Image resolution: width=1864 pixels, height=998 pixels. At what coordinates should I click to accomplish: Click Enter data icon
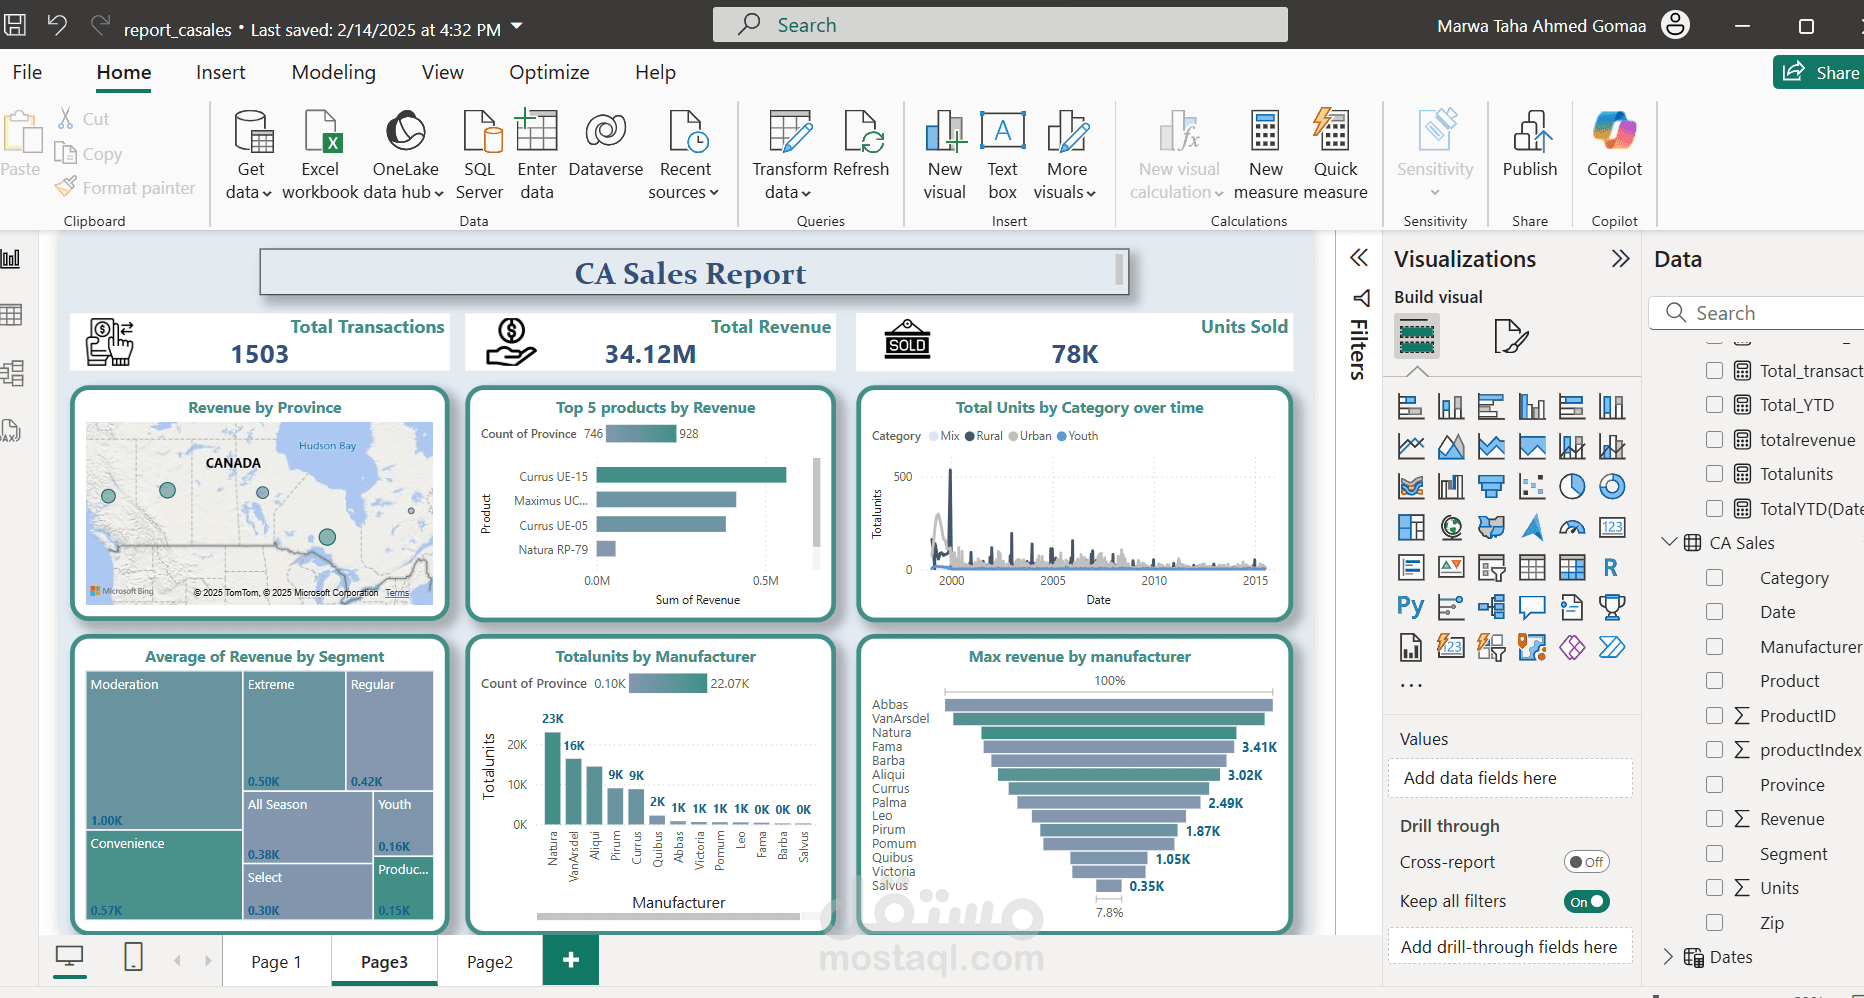click(537, 130)
